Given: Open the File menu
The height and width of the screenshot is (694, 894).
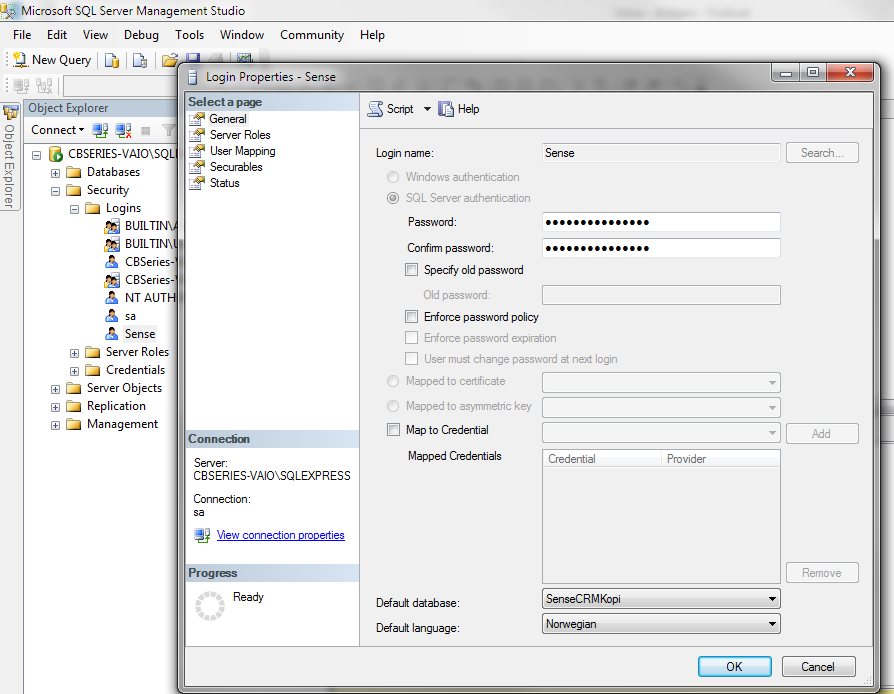Looking at the screenshot, I should [22, 35].
